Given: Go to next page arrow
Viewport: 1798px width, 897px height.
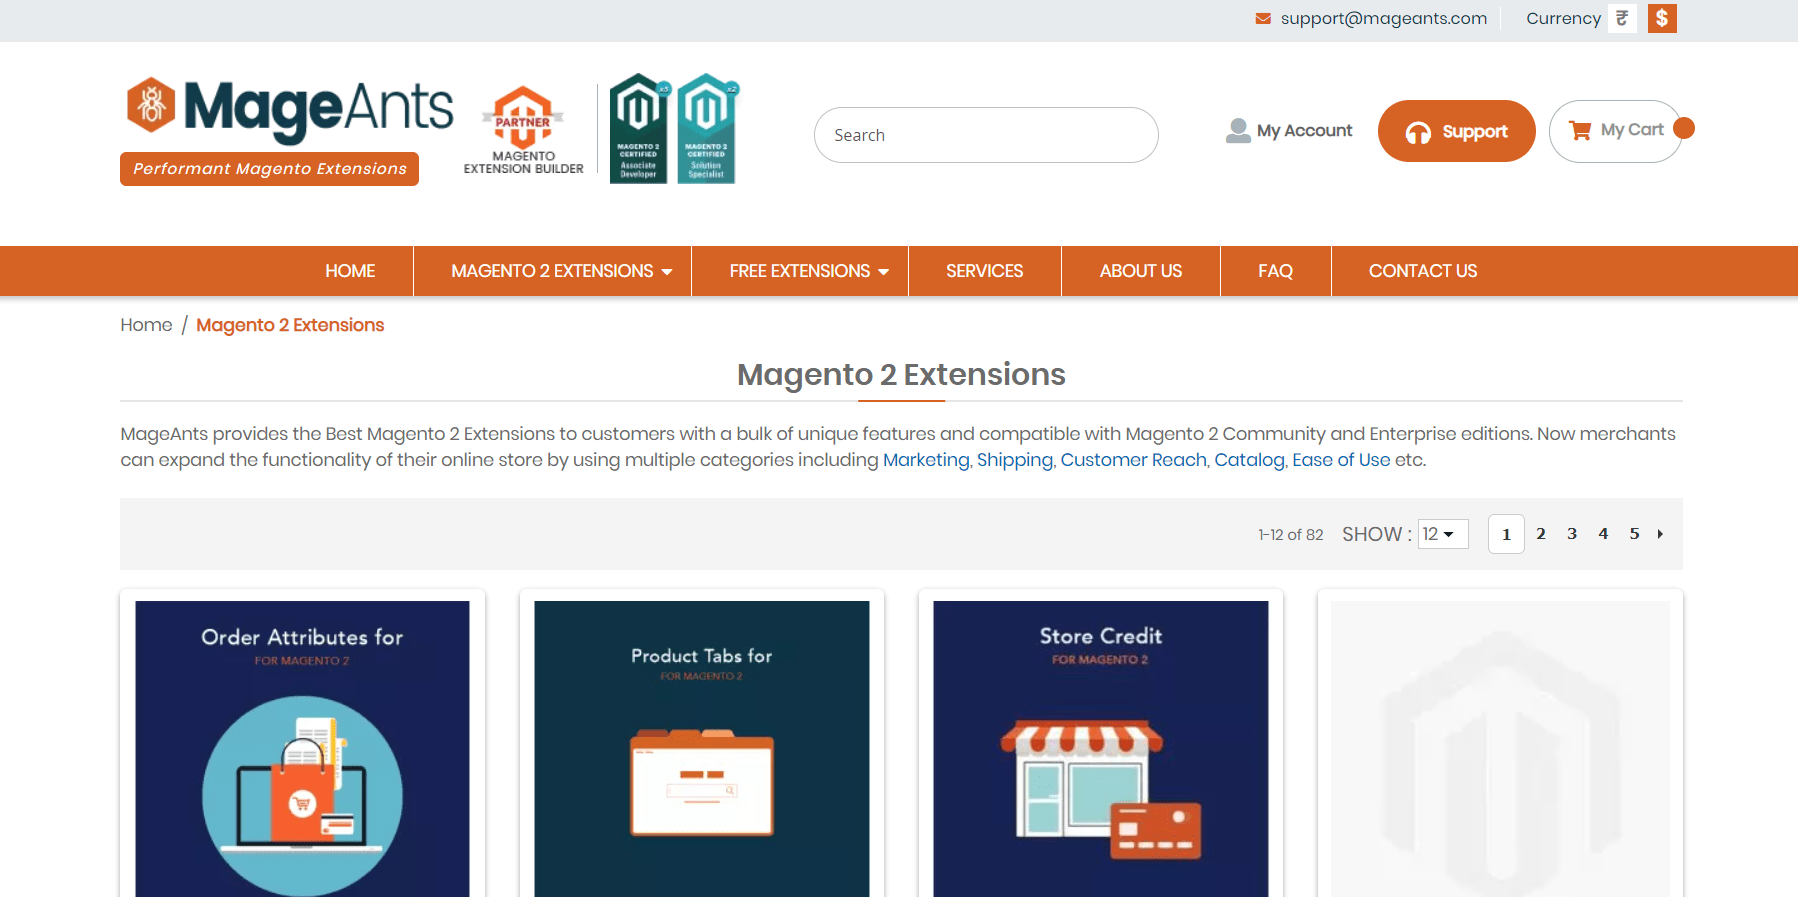Looking at the screenshot, I should pyautogui.click(x=1660, y=534).
